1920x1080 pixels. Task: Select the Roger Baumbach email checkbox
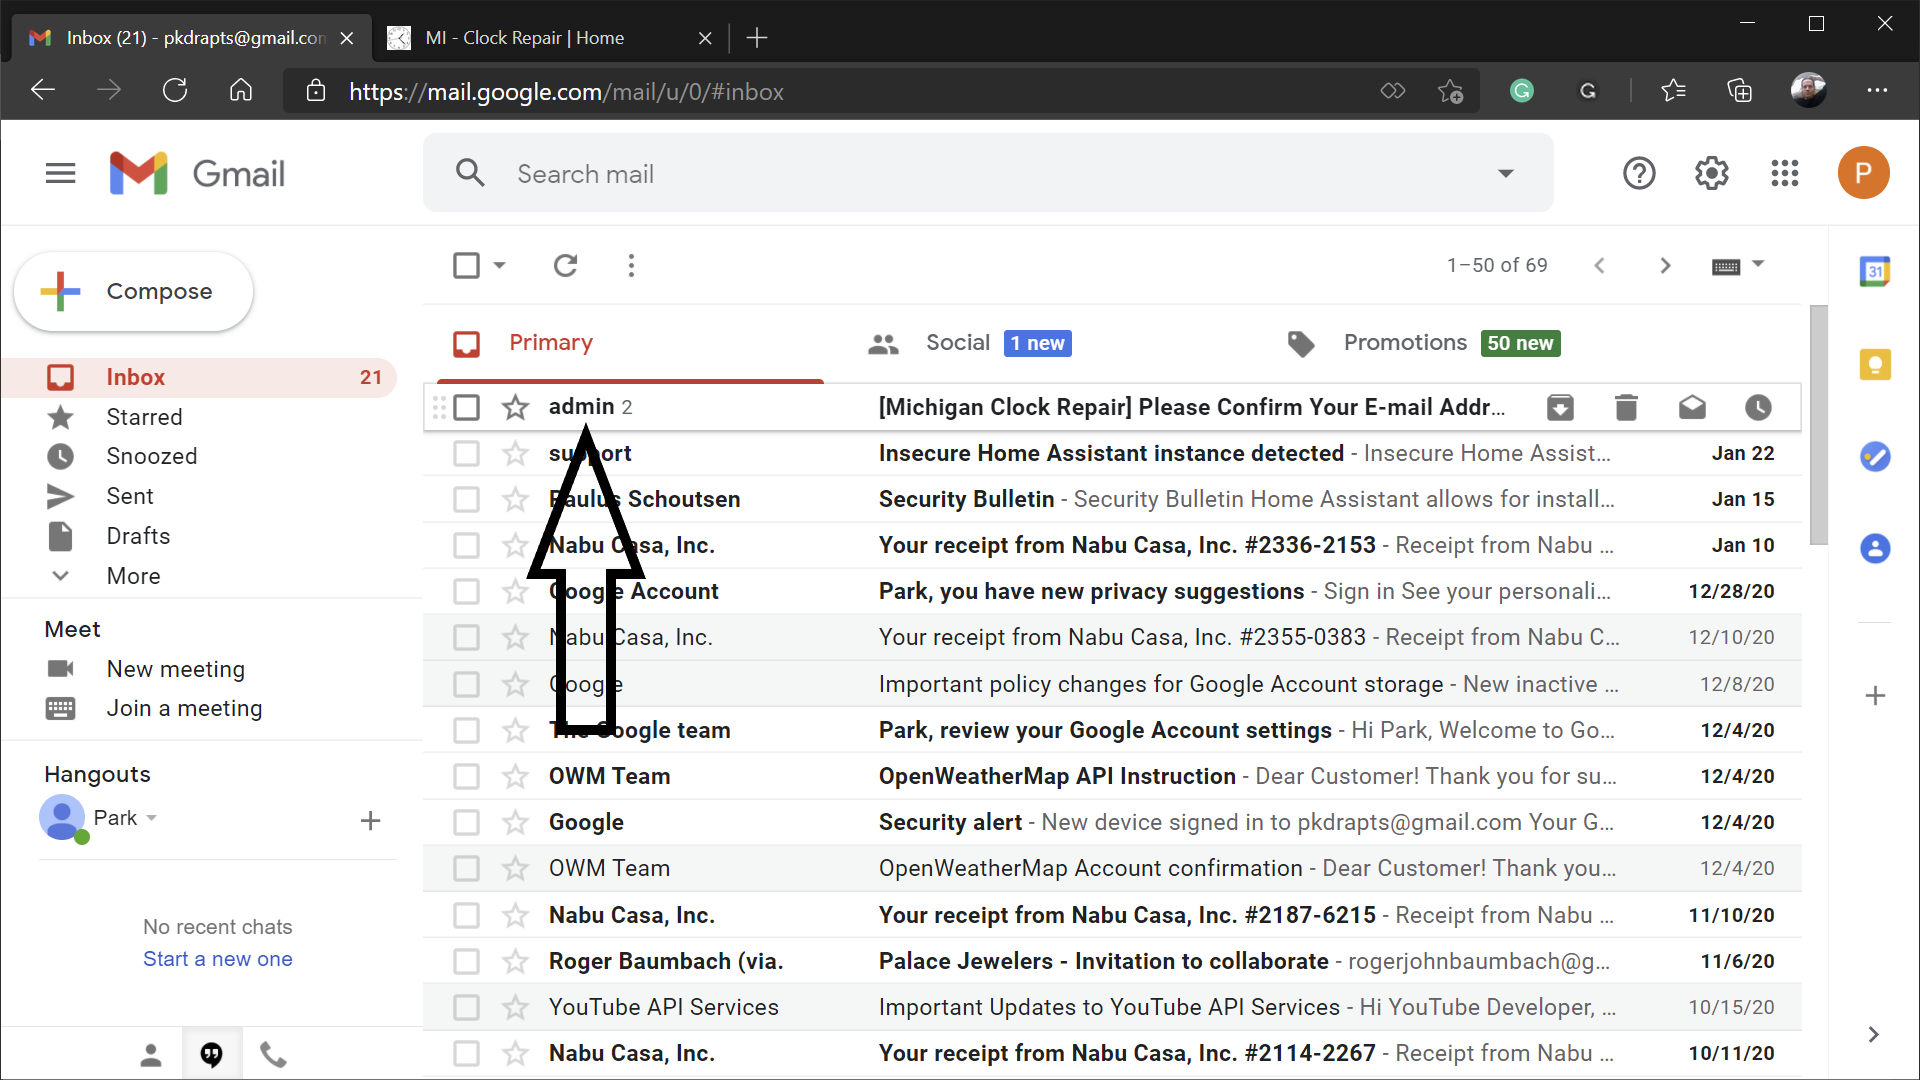coord(466,961)
